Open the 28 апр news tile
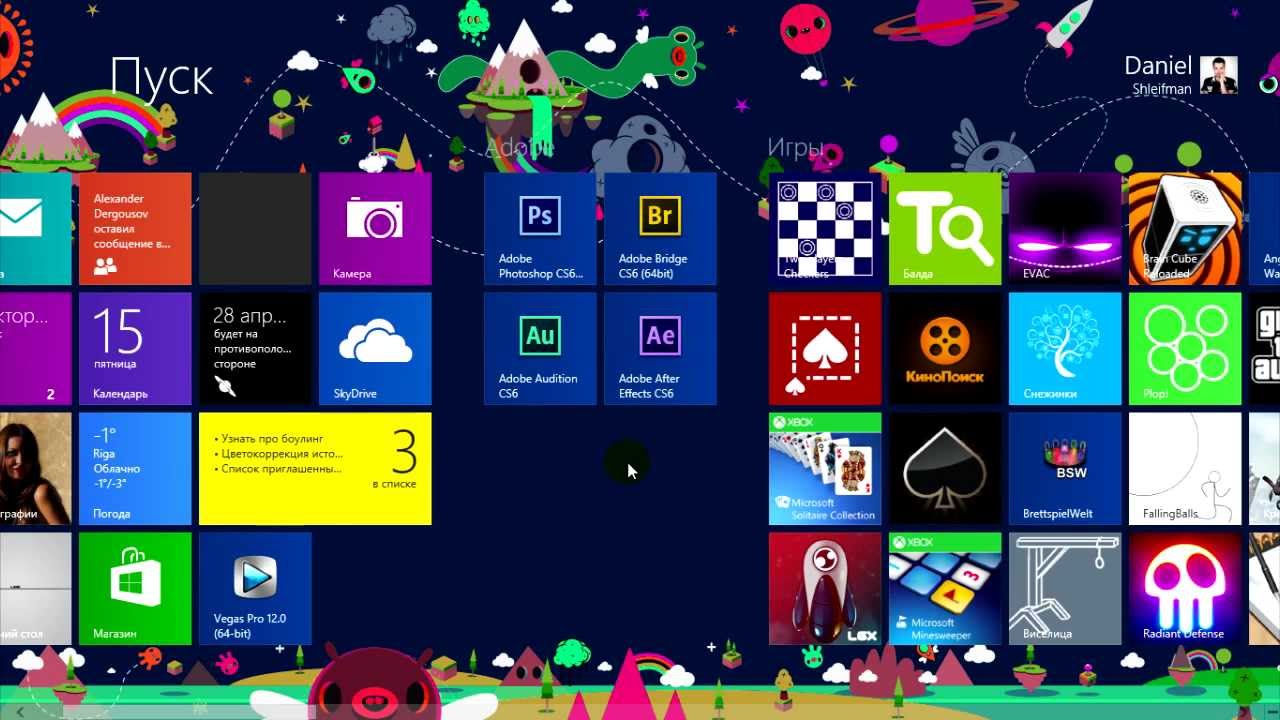This screenshot has width=1280, height=720. (255, 349)
